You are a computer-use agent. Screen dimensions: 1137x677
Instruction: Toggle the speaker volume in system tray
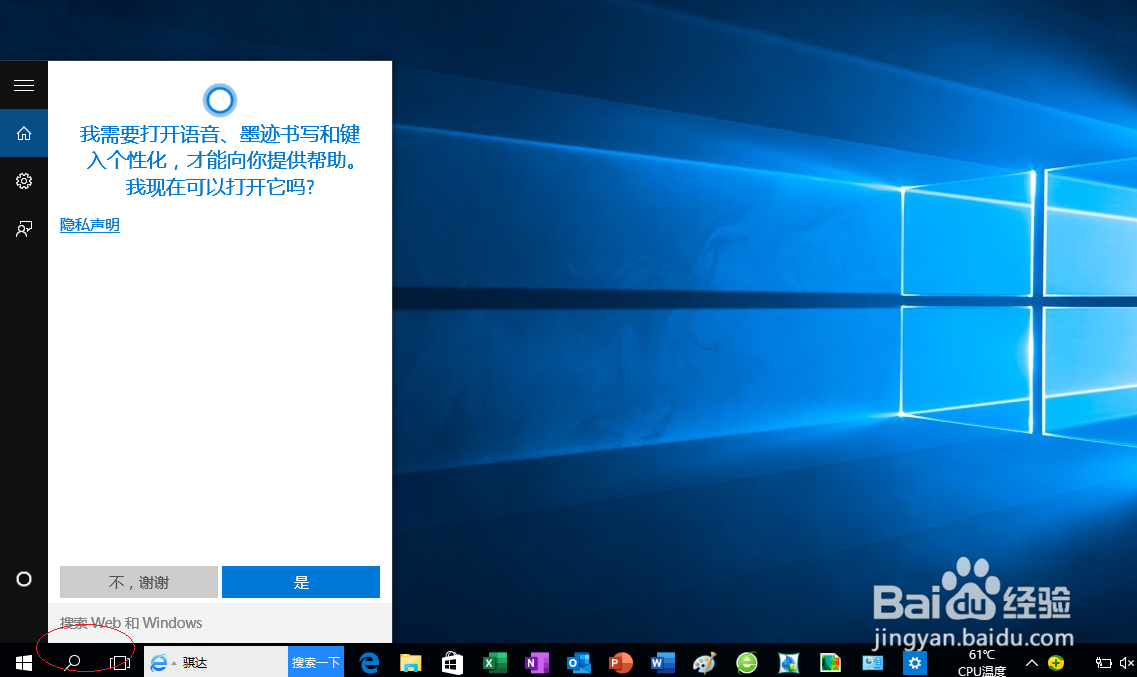1127,662
